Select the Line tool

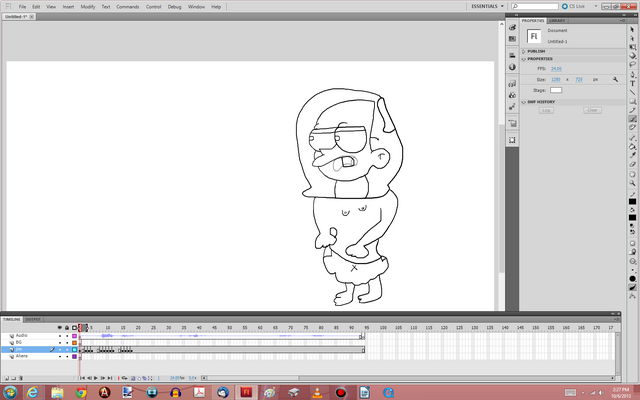point(633,92)
